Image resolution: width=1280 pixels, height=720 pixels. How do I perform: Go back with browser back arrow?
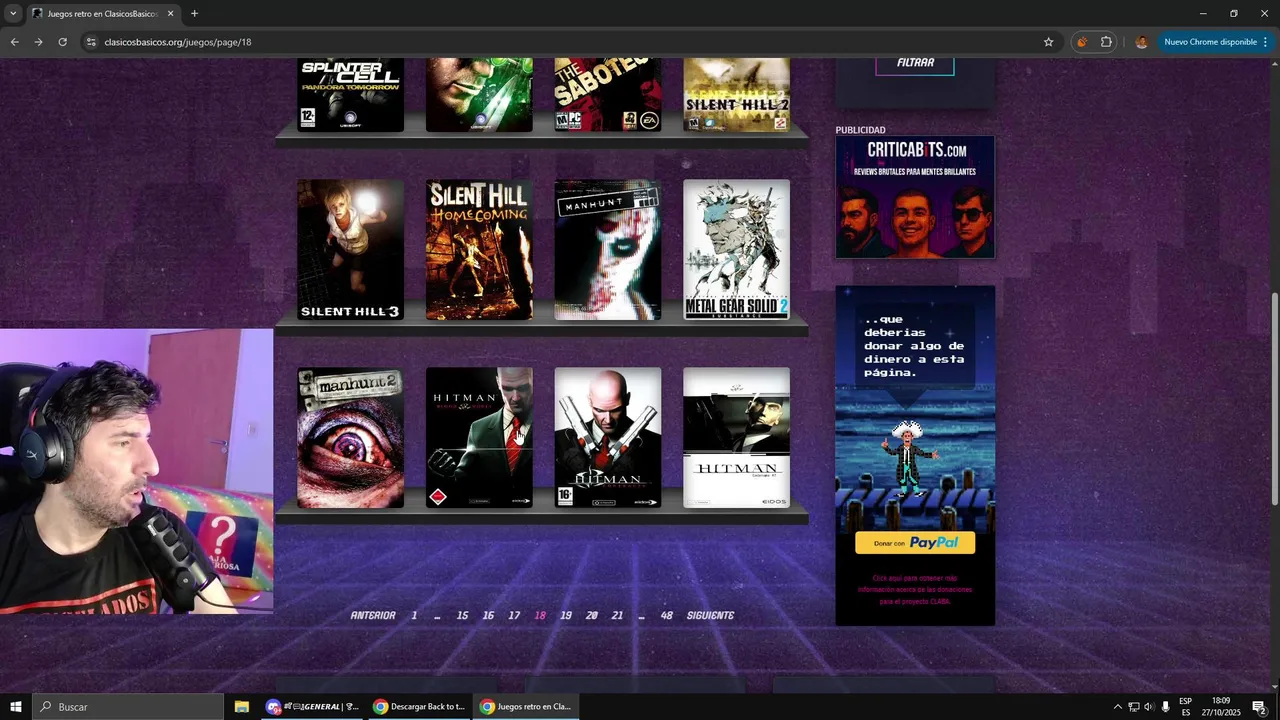[x=14, y=42]
